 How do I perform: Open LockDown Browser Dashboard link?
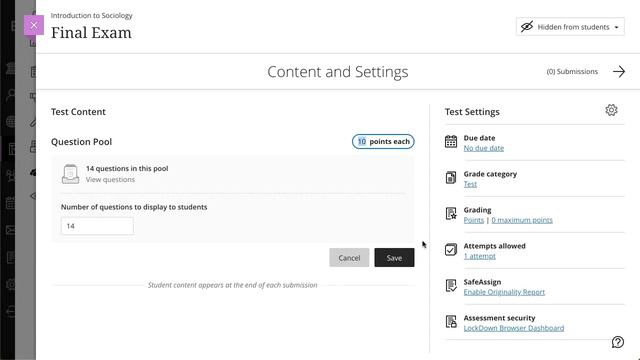click(514, 328)
